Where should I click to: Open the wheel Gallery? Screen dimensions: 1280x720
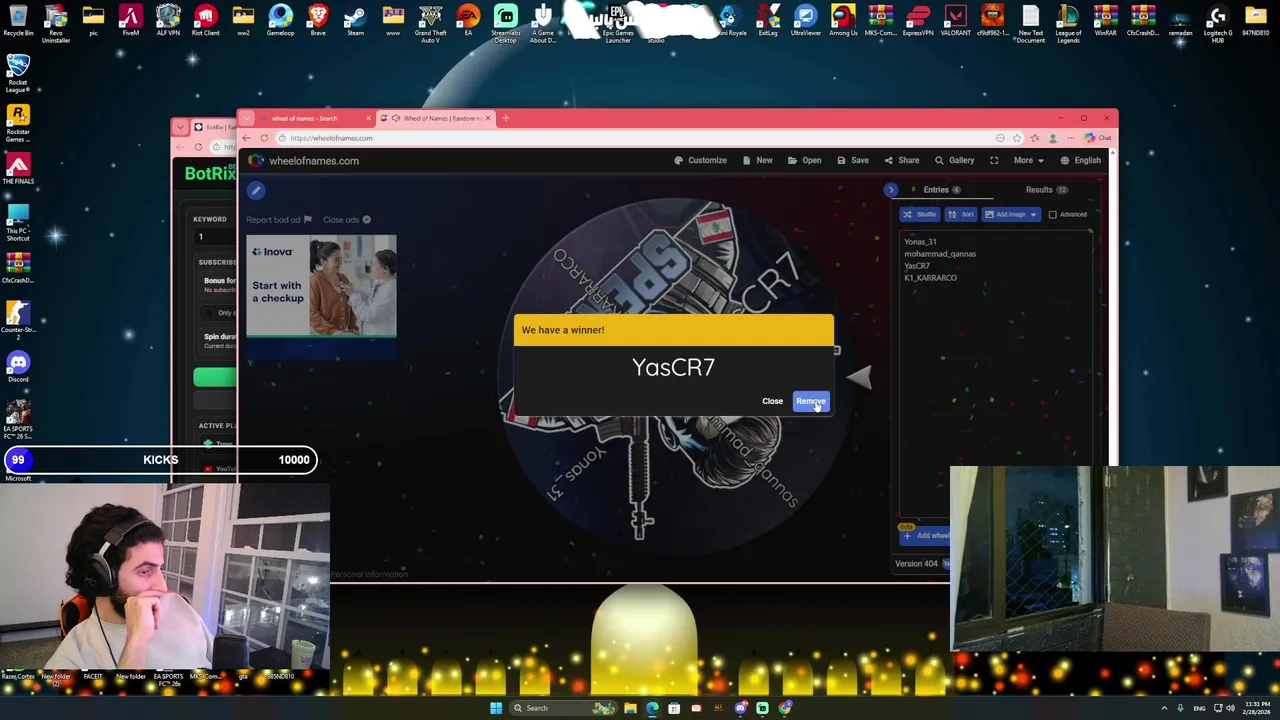[955, 160]
